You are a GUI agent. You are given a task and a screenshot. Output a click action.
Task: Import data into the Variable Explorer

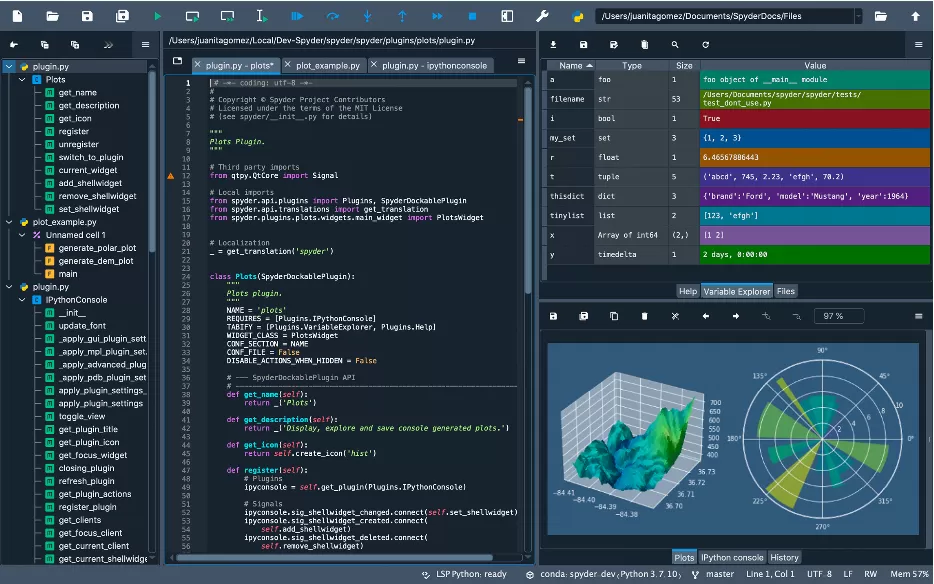(553, 45)
